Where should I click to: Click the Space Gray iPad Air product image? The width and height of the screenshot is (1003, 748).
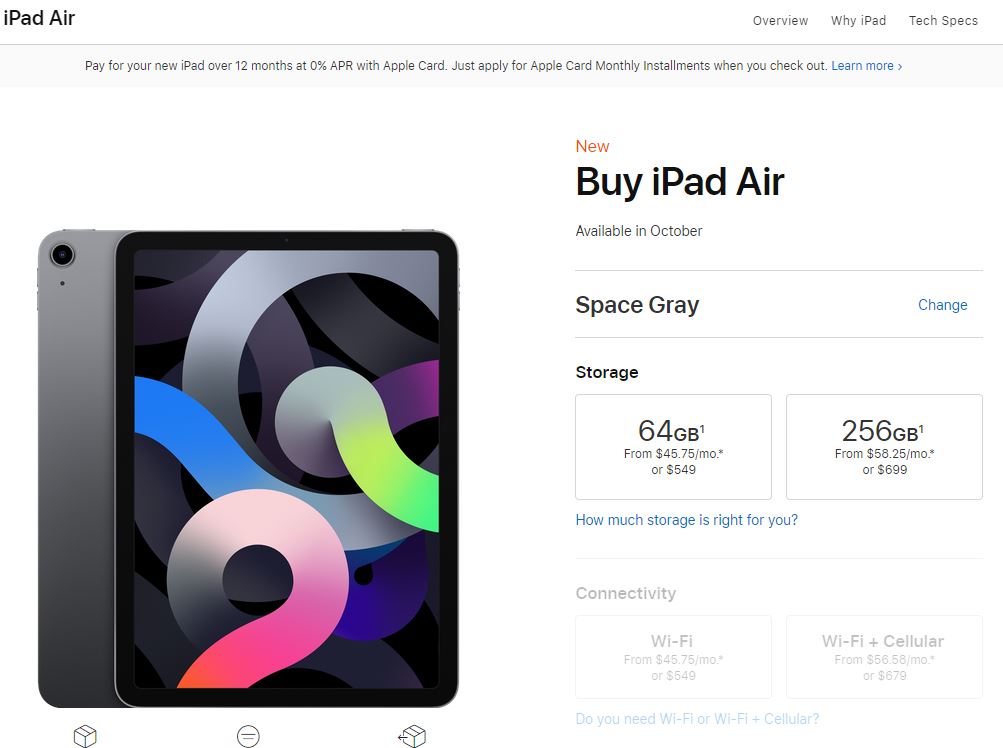[x=248, y=468]
